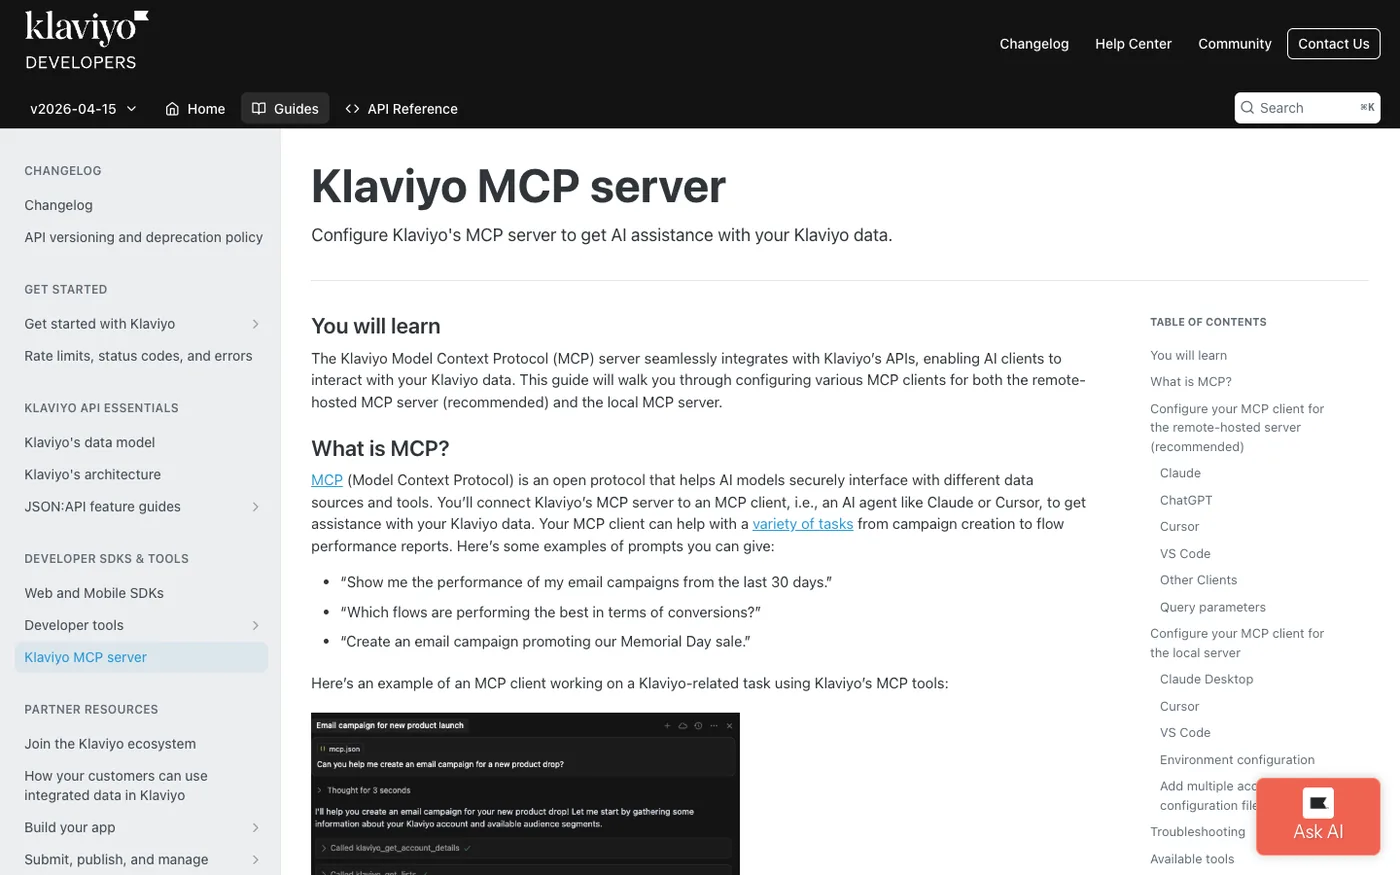Open Klaviyo's data model page
Screen dimensions: 1400x875
click(90, 442)
